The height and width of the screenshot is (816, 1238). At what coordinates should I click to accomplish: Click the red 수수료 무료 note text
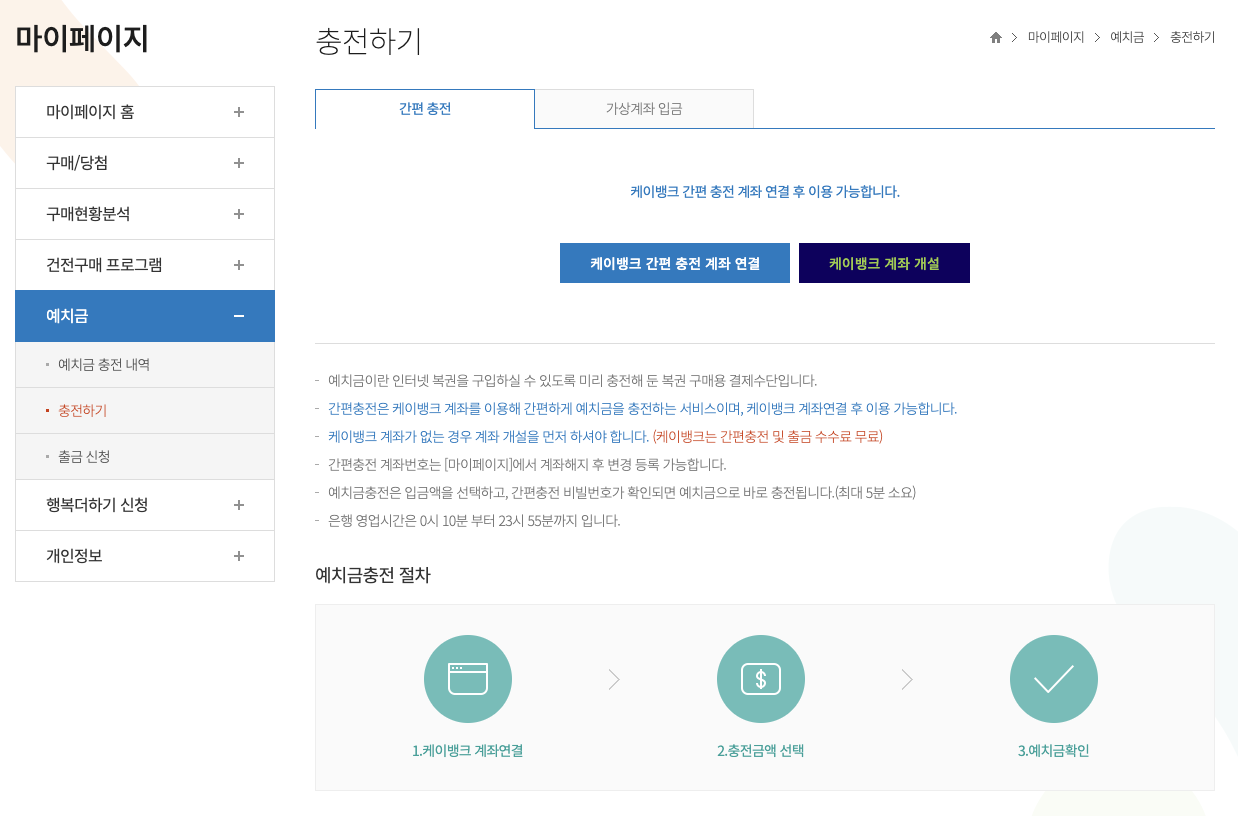pyautogui.click(x=768, y=437)
